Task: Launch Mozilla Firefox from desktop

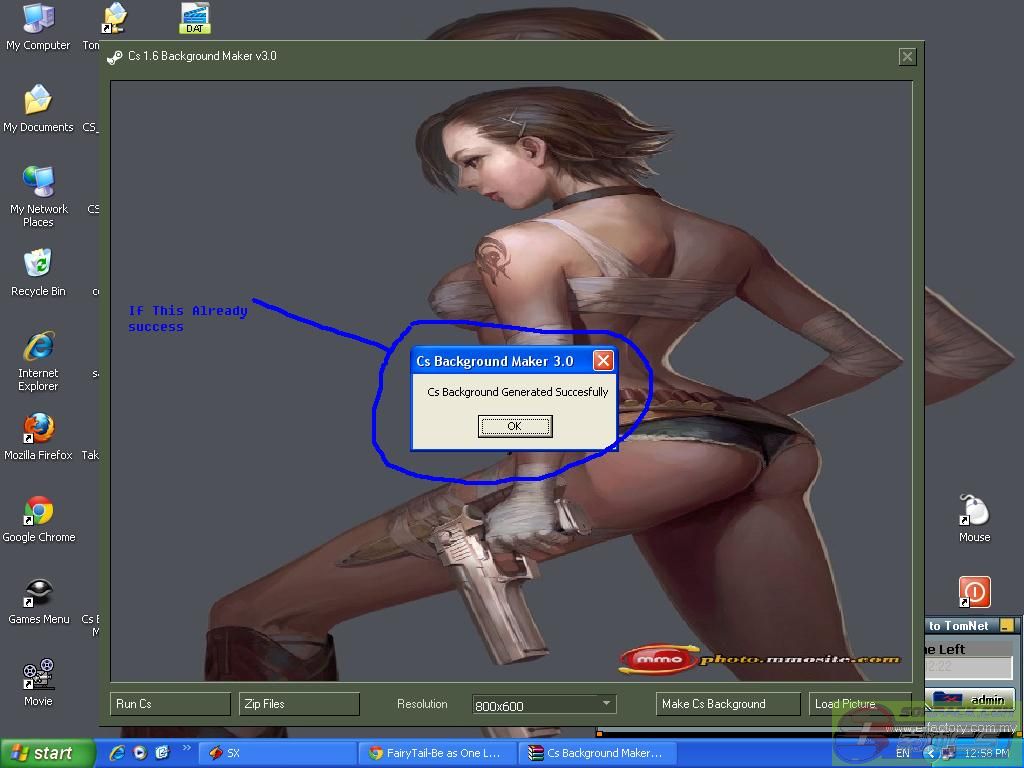Action: [x=38, y=429]
